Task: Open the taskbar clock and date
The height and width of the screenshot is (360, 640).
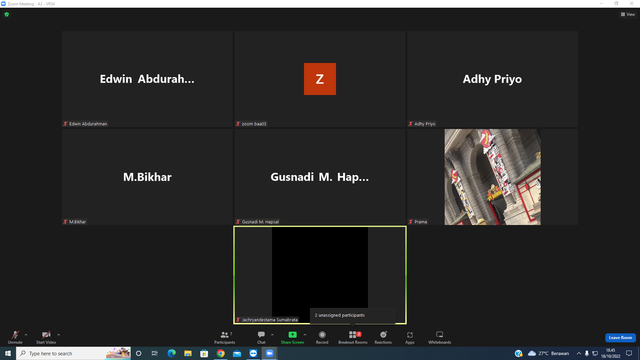Action: click(611, 353)
